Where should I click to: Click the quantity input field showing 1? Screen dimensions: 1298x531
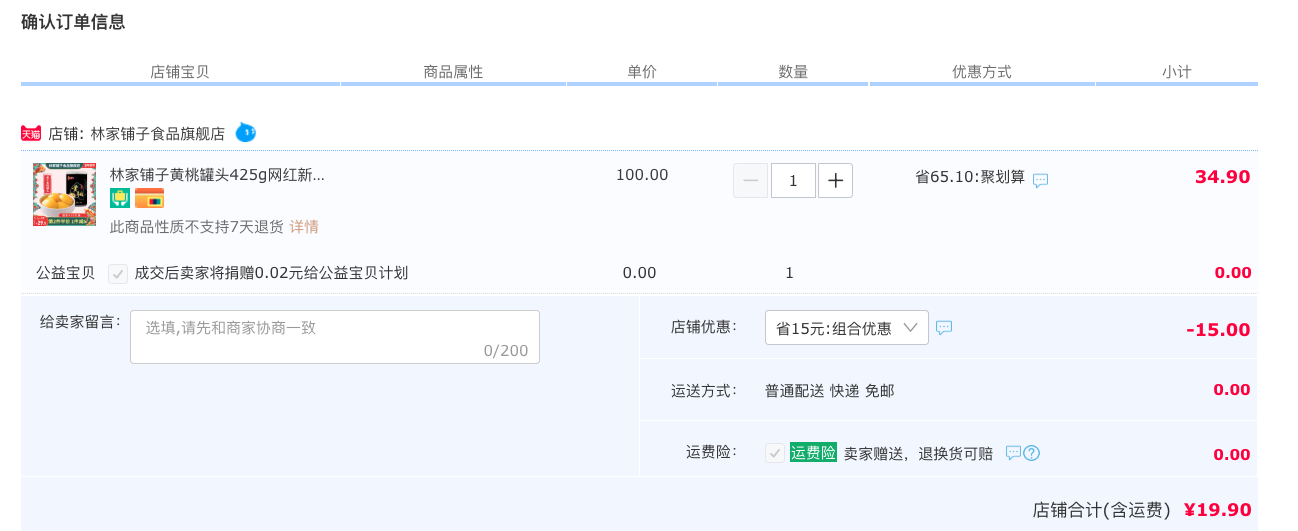pos(793,181)
